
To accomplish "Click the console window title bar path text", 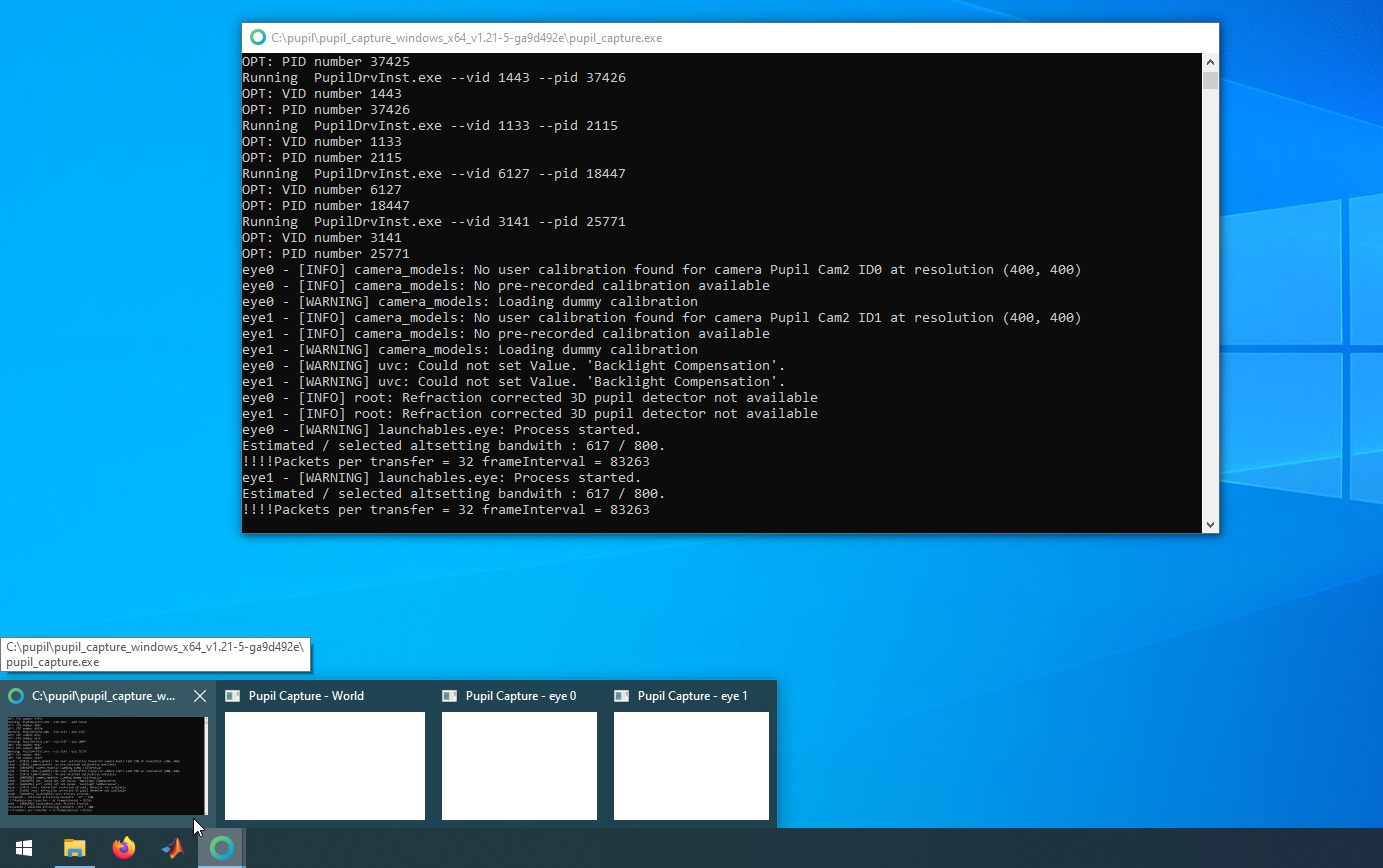I will 467,38.
